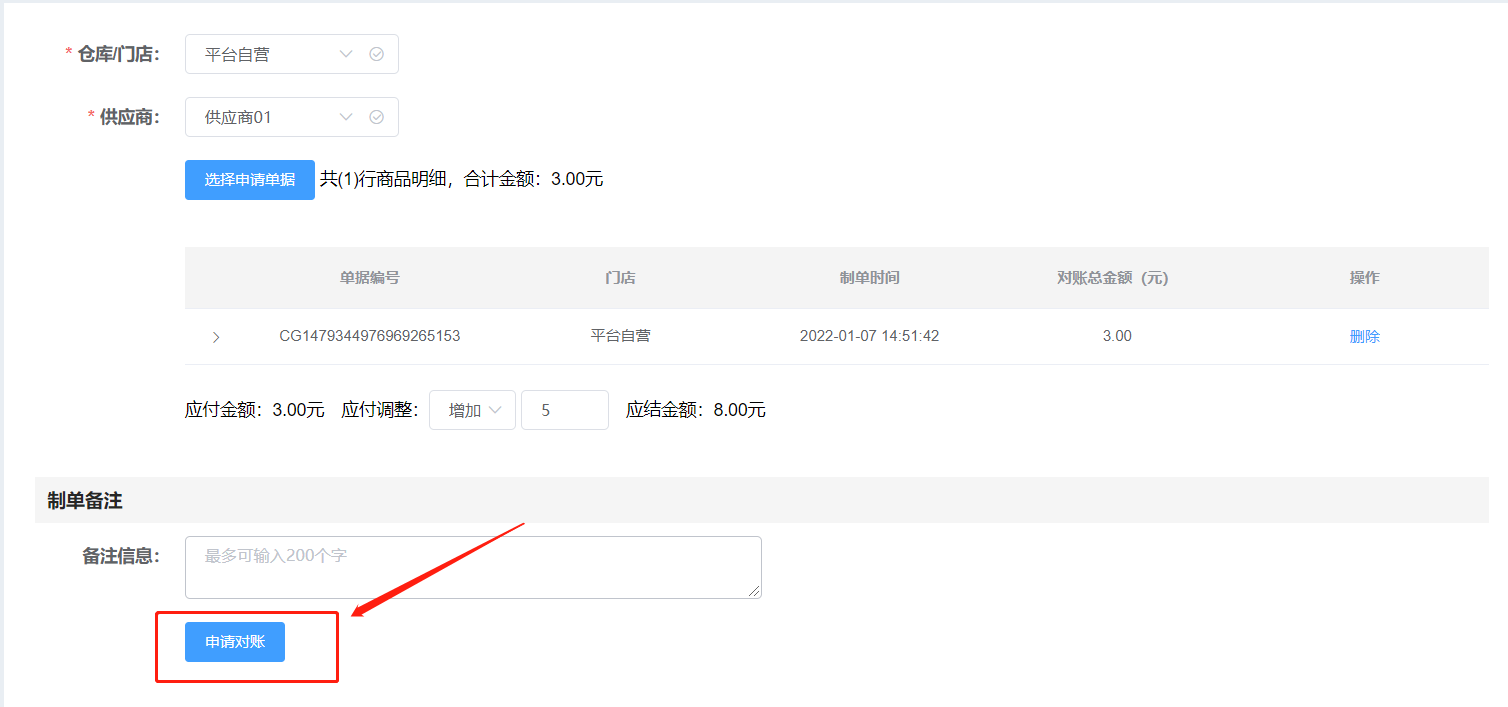Click the 供应商01 selected value text
Viewport: 1508px width, 707px height.
(238, 117)
